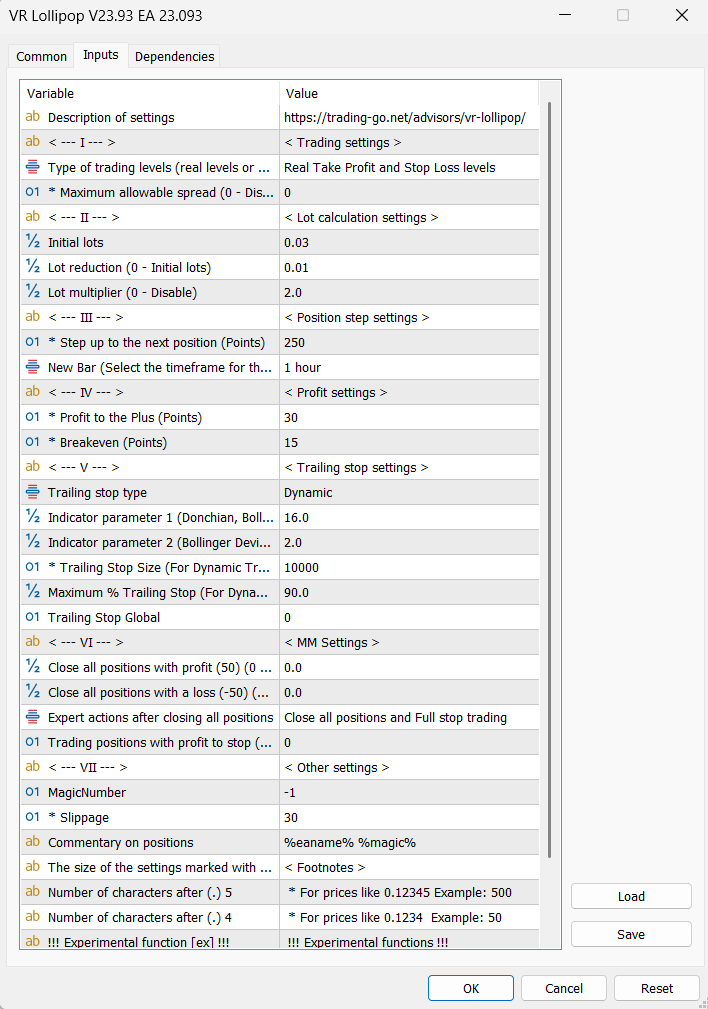Click the integer icon beside Slippage
The width and height of the screenshot is (708, 1009).
click(x=33, y=817)
